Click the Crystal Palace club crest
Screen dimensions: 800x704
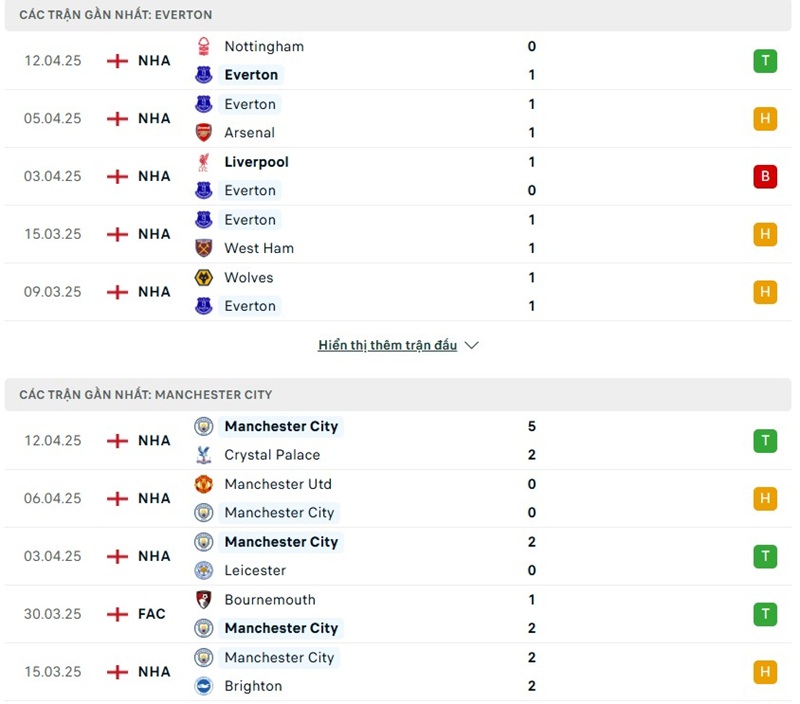[x=204, y=455]
